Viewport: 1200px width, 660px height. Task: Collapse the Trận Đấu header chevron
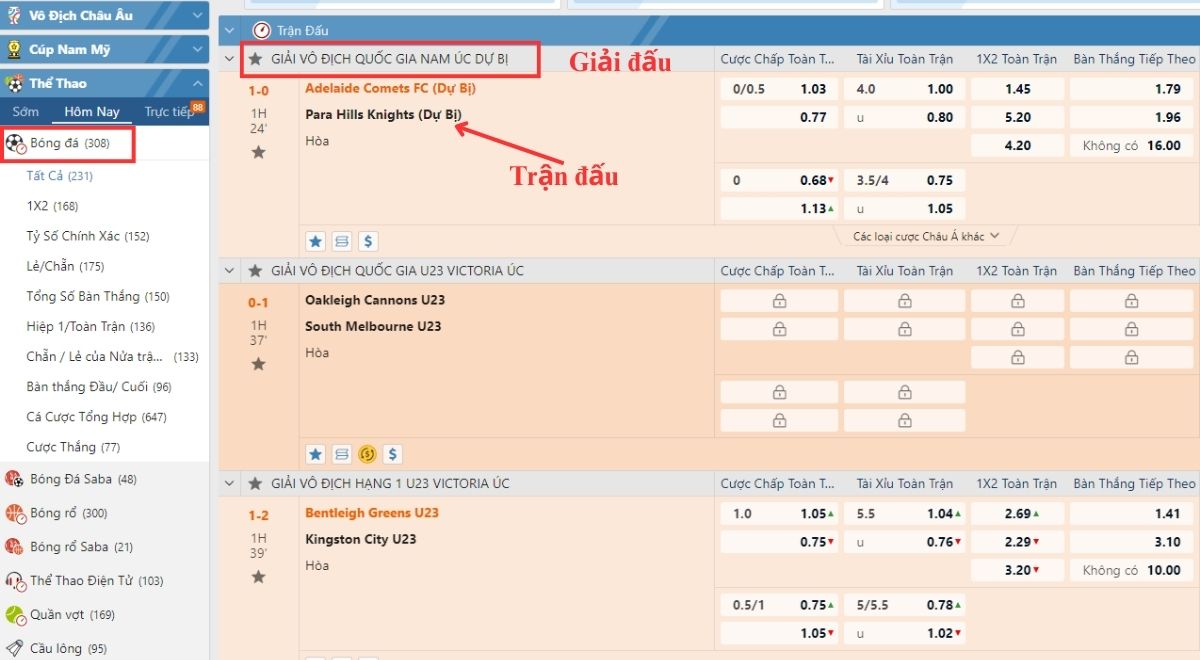(x=231, y=31)
